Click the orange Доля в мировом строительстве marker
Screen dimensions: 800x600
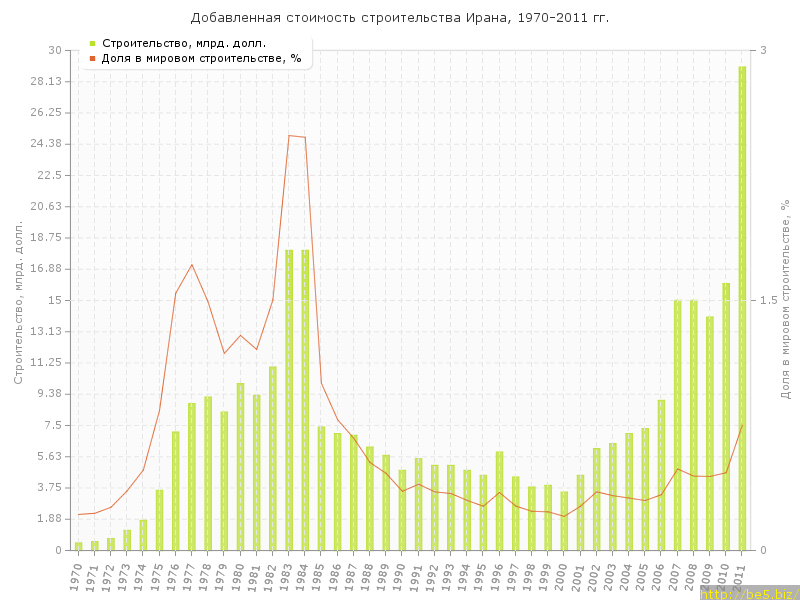(92, 58)
